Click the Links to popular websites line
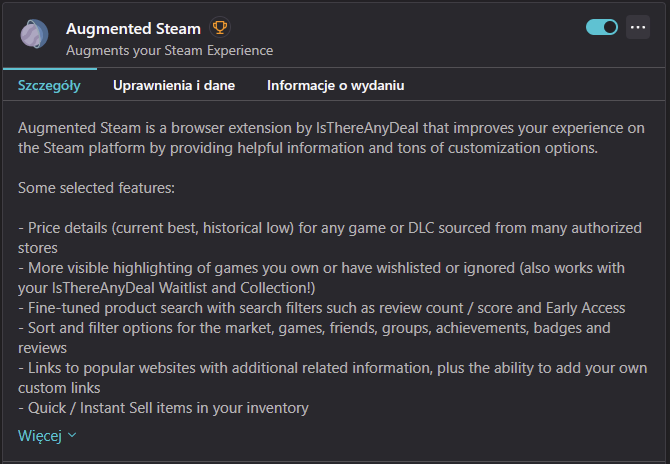 (x=300, y=368)
